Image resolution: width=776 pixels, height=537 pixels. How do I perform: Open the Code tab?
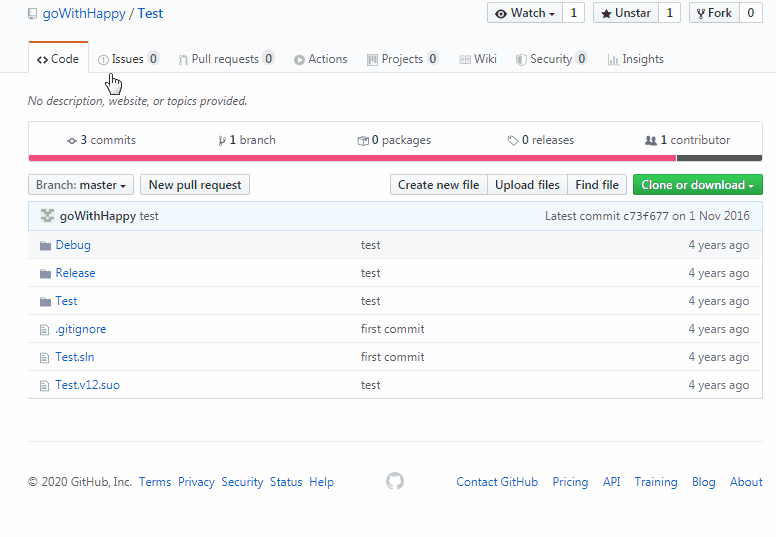pos(58,59)
